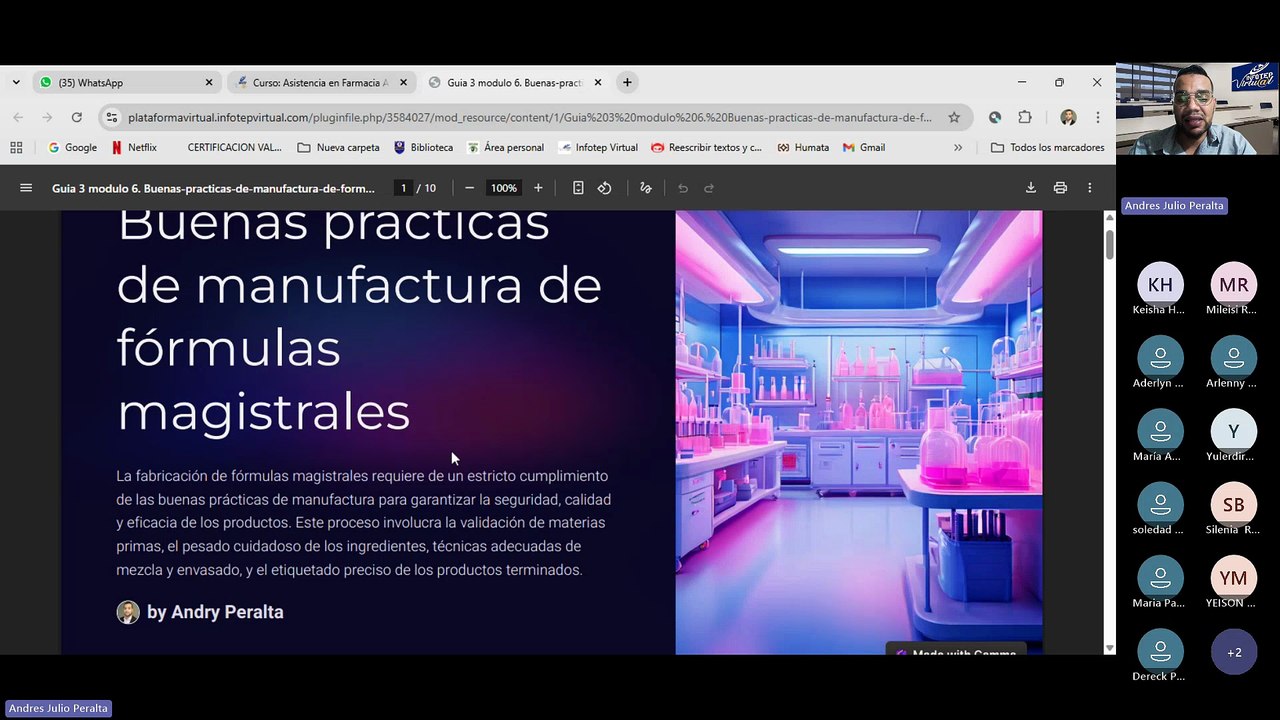Open the Netflix bookmark
This screenshot has height=720, width=1280.
[134, 147]
